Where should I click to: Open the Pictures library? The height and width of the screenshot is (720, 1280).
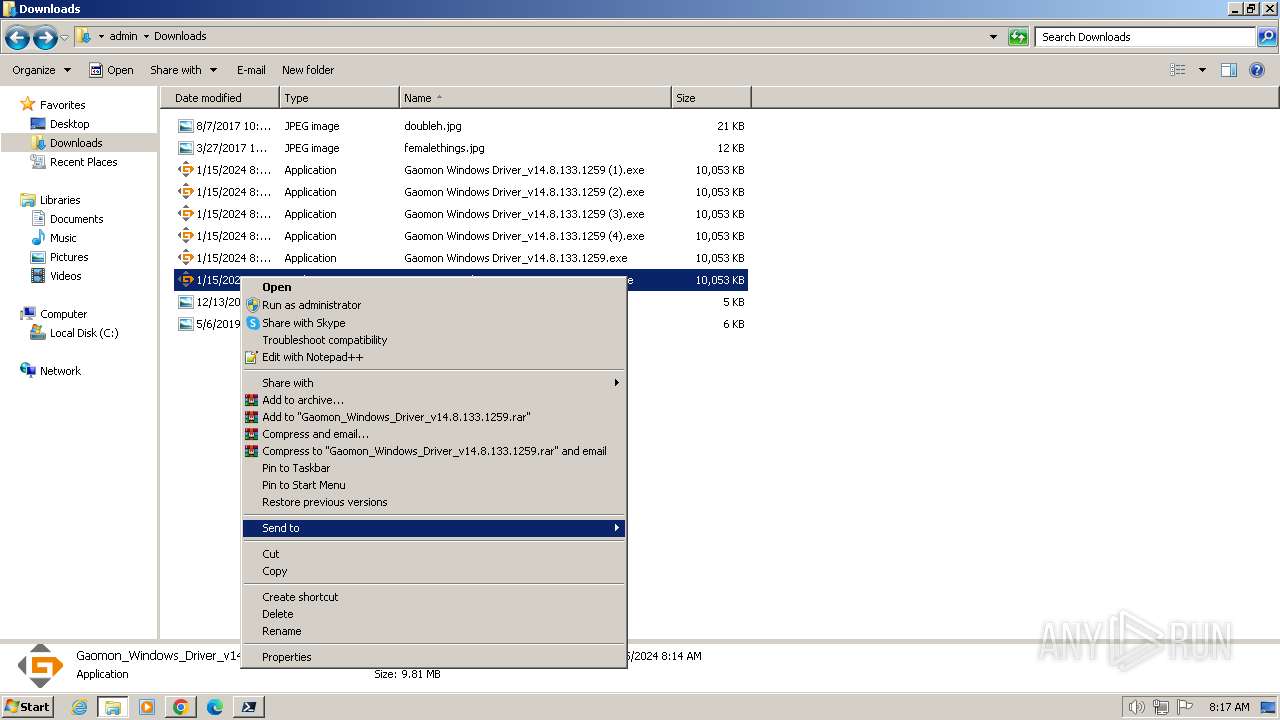(x=69, y=257)
